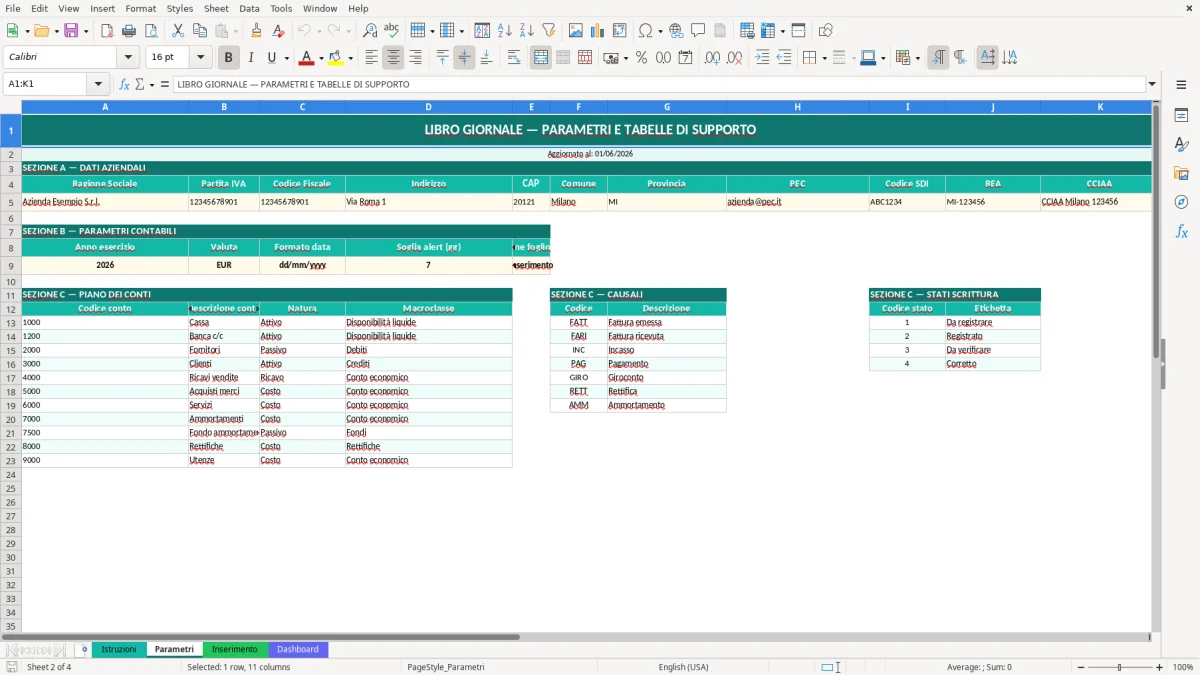Click the AutoFilter funnel icon
Image resolution: width=1200 pixels, height=675 pixels.
549,31
